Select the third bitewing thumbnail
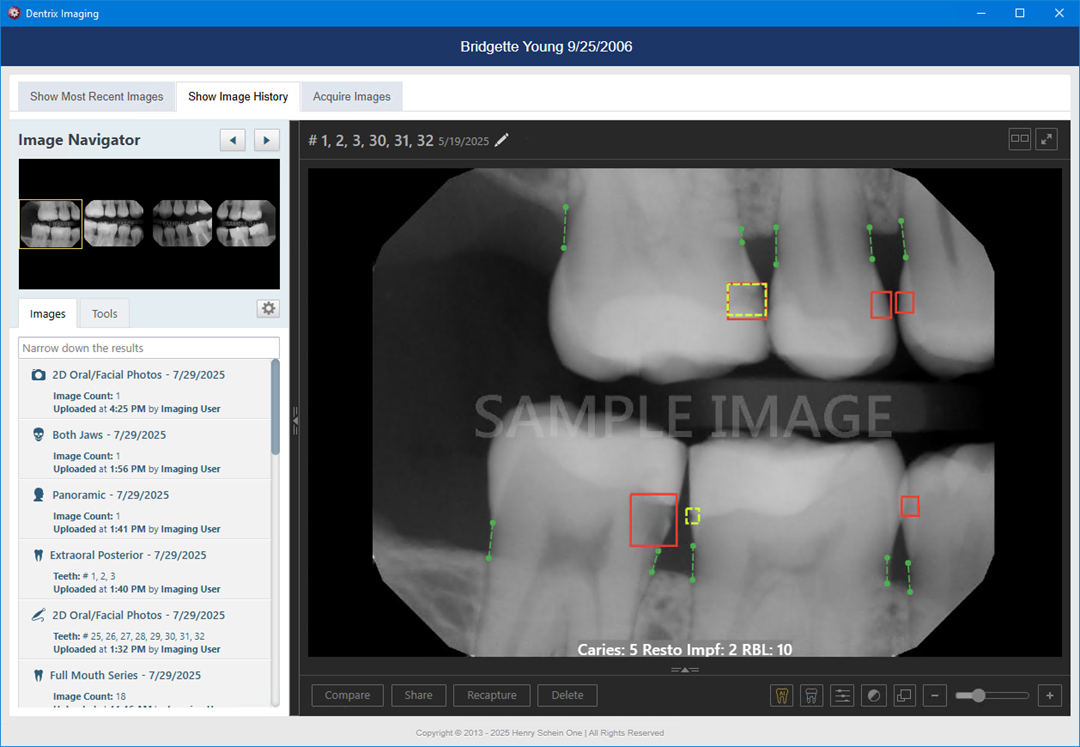The width and height of the screenshot is (1080, 747). tap(183, 224)
